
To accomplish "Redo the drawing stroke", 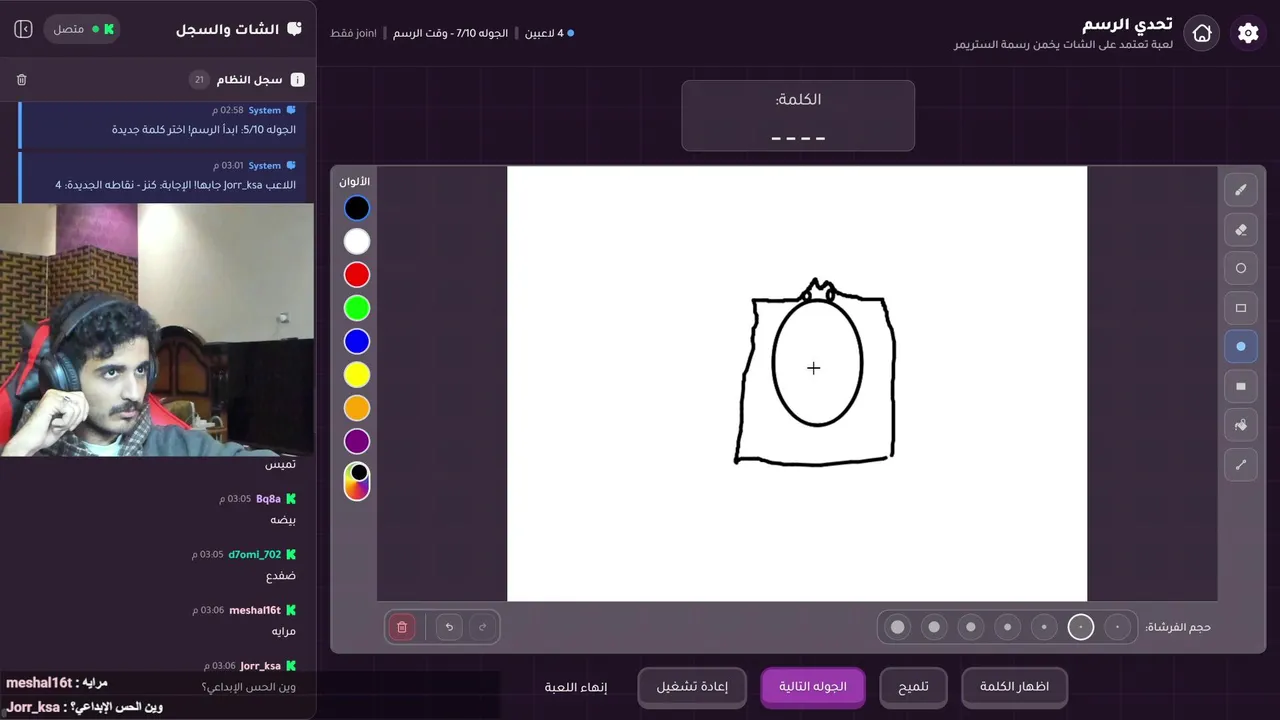I will [x=482, y=627].
